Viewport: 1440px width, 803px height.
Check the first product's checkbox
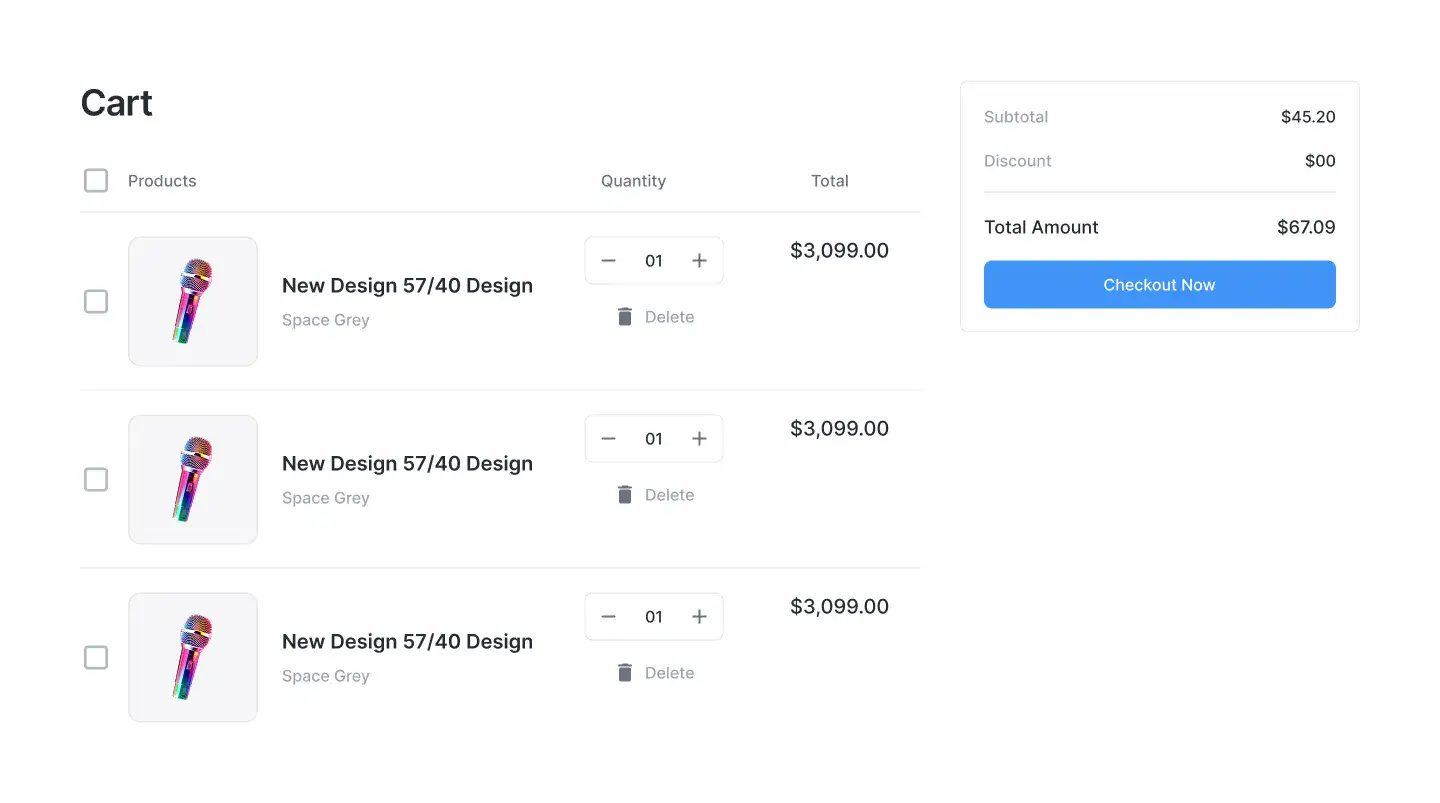click(x=96, y=301)
